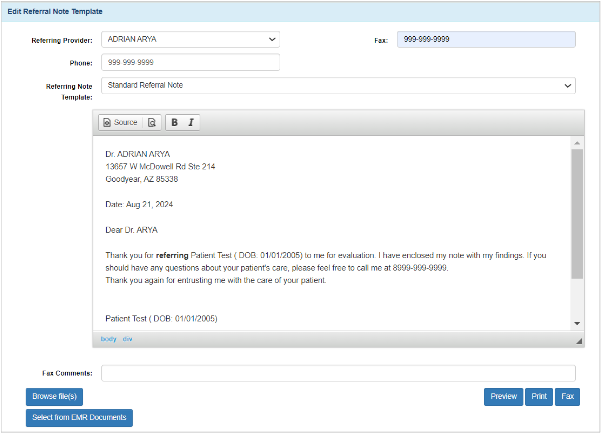This screenshot has width=602, height=434.
Task: Click into the Fax Comments field
Action: coord(338,373)
